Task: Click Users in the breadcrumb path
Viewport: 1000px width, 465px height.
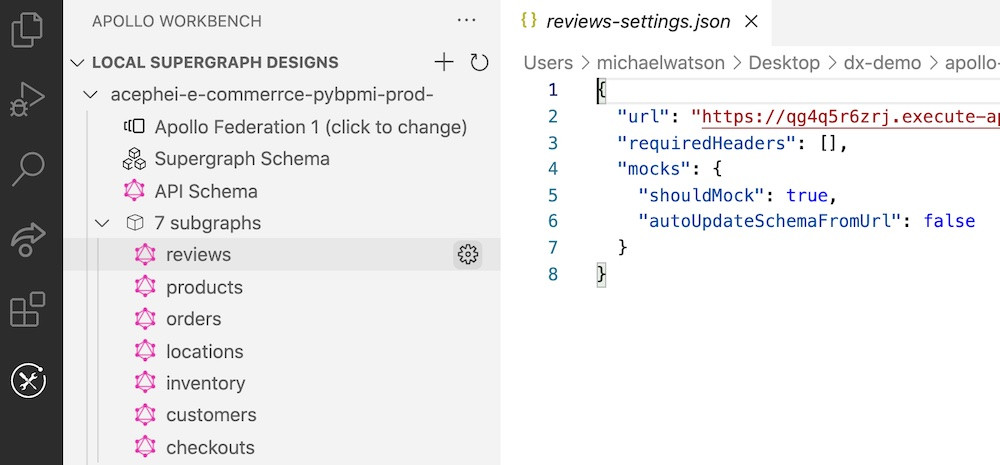Action: click(x=548, y=63)
